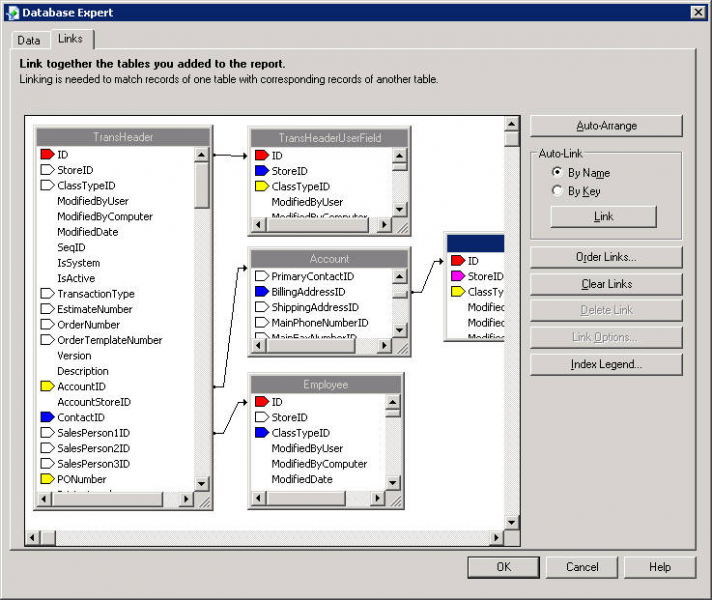Viewport: 712px width, 600px height.
Task: Click the AccountStoreID field
Action: [x=94, y=402]
